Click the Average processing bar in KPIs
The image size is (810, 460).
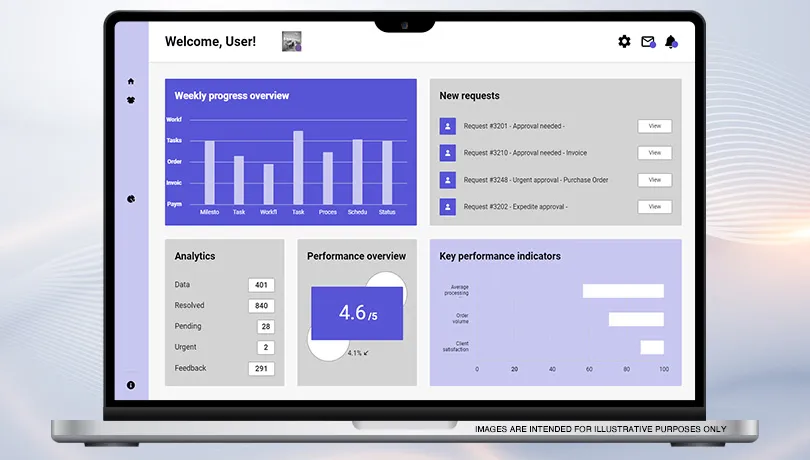coord(623,291)
